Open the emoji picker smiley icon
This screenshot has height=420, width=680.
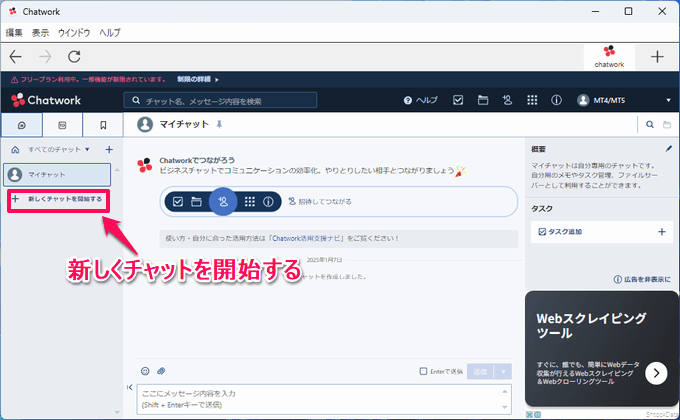(145, 371)
